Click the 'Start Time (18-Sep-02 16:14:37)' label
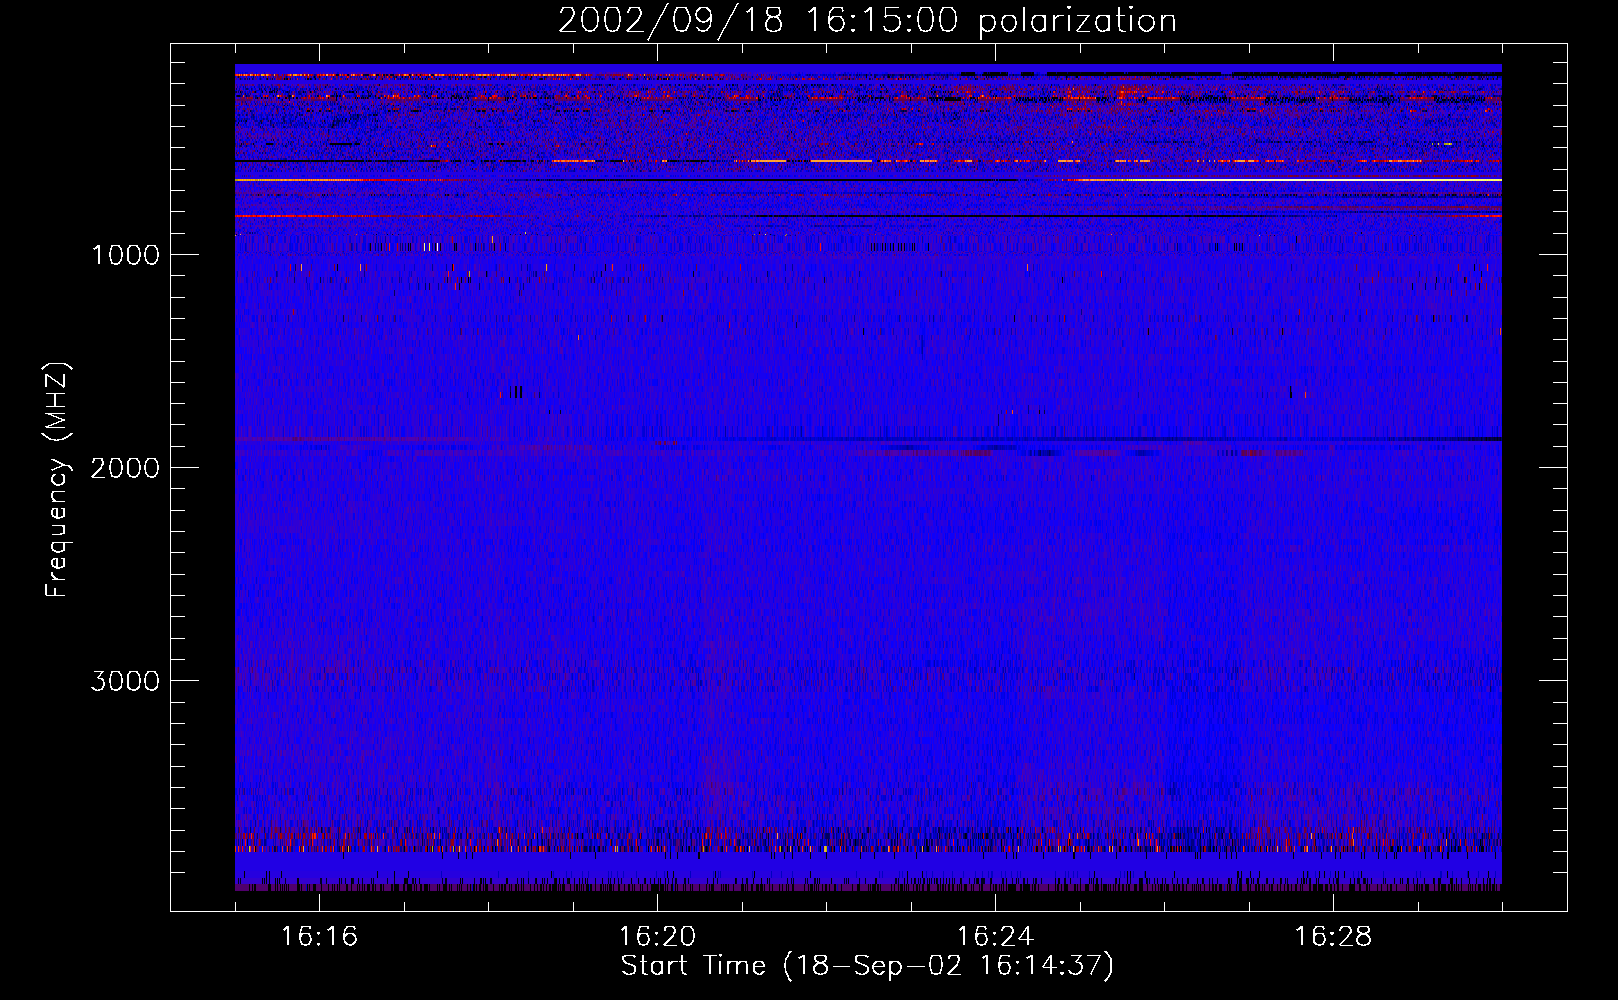This screenshot has height=1000, width=1618. (x=867, y=966)
